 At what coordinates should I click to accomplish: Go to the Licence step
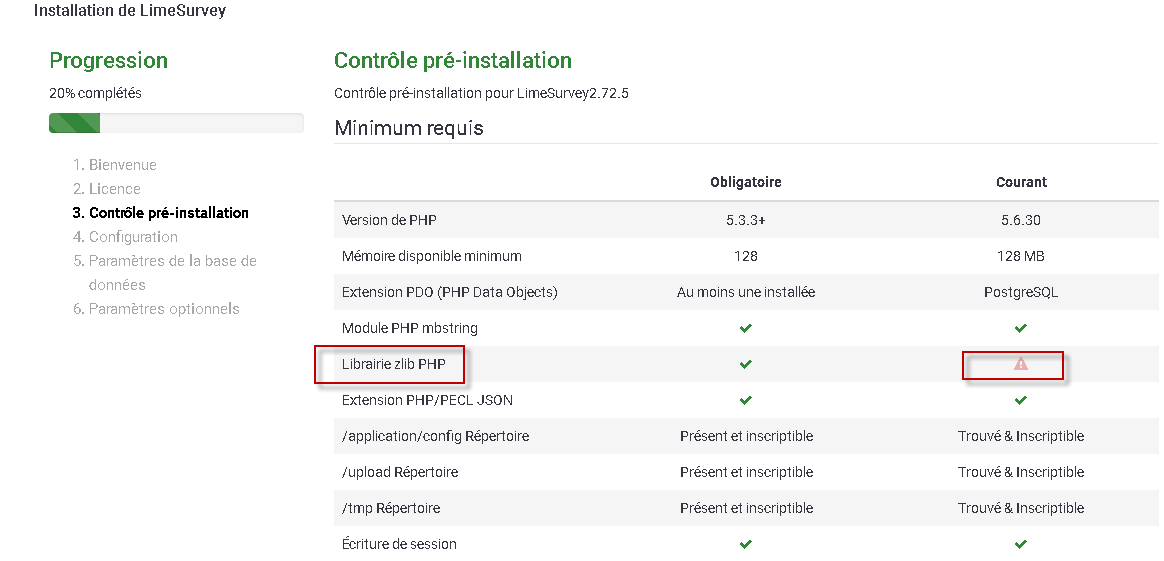(x=114, y=189)
